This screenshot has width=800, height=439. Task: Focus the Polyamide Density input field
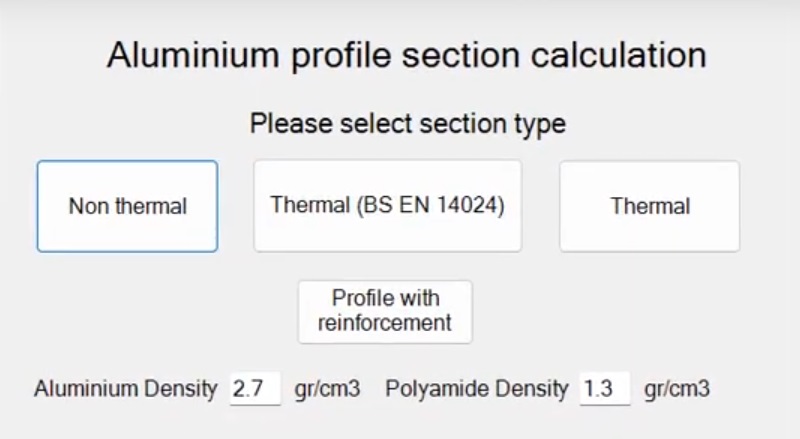(x=604, y=389)
